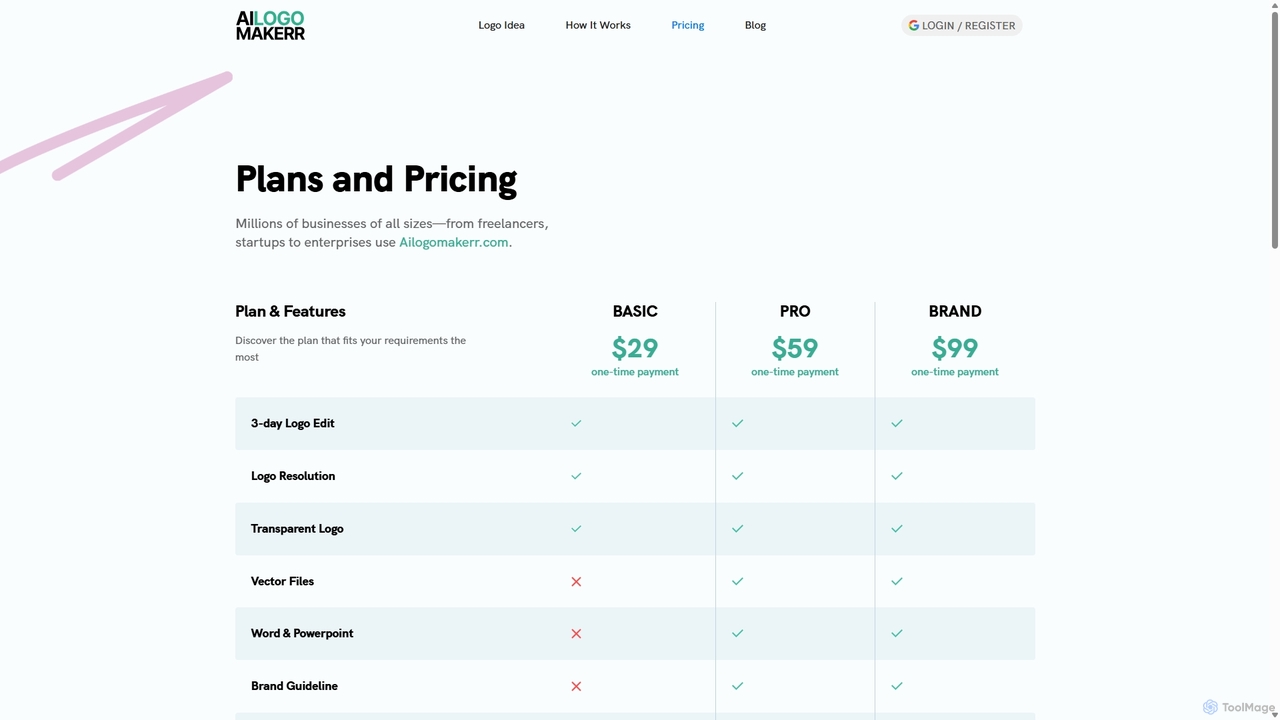The height and width of the screenshot is (720, 1280).
Task: Click PRO checkmark for Brand Guideline
Action: 737,686
